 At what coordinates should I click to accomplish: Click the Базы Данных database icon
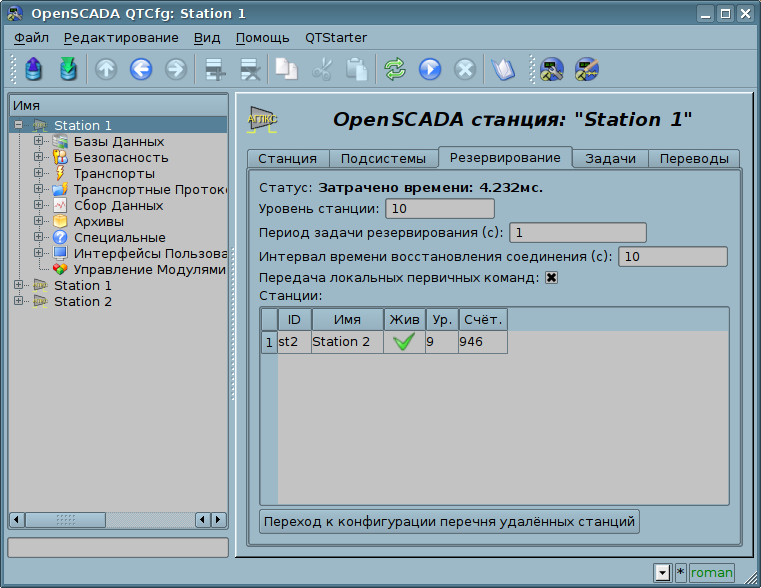tap(60, 142)
